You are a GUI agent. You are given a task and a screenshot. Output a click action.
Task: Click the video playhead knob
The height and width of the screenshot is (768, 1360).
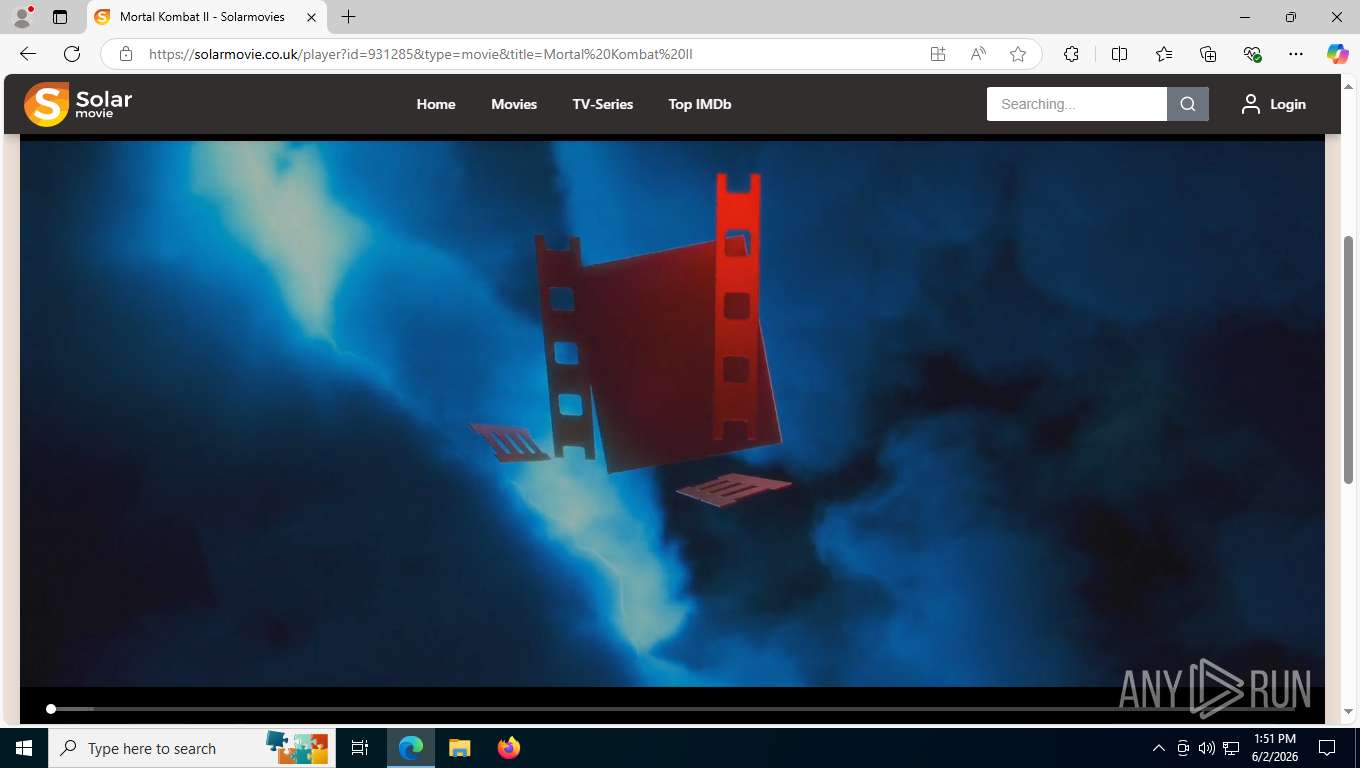(51, 709)
